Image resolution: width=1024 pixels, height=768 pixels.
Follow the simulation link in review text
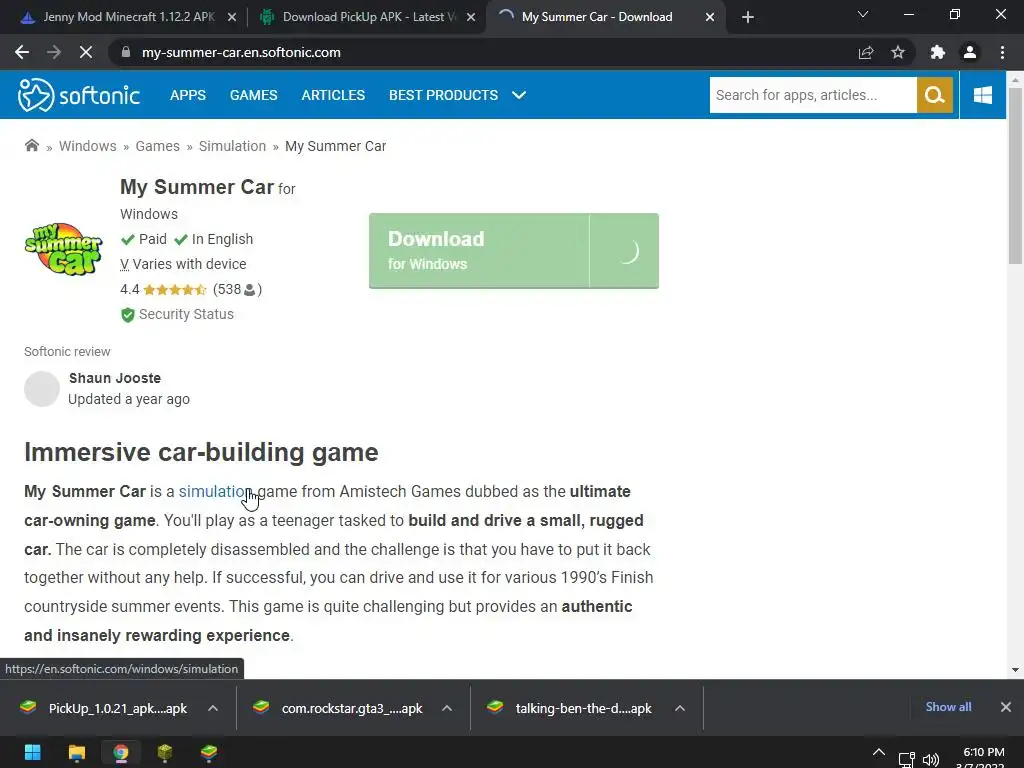click(215, 491)
